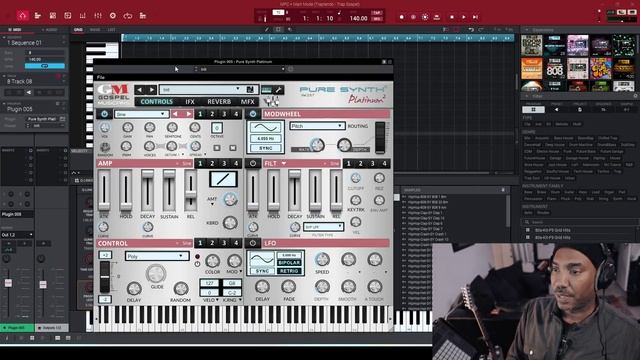Image resolution: width=640 pixels, height=360 pixels.
Task: Toggle the MODWHEEL power button
Action: pos(253,114)
